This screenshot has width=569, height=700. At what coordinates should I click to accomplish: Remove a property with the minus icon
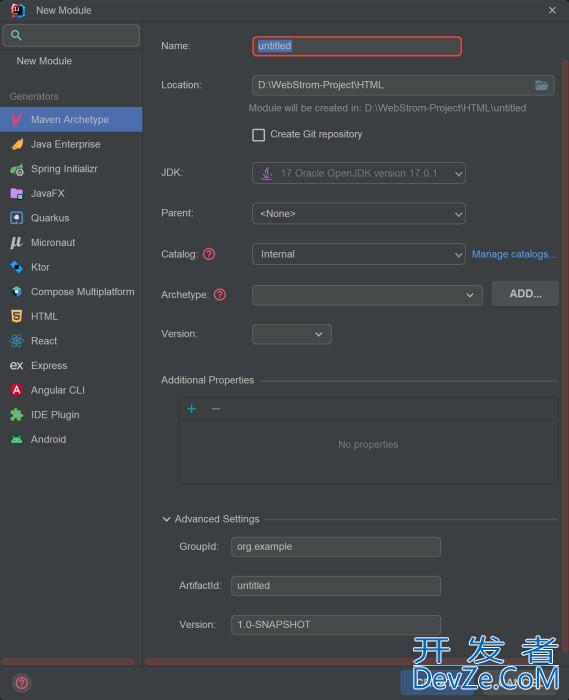[216, 408]
